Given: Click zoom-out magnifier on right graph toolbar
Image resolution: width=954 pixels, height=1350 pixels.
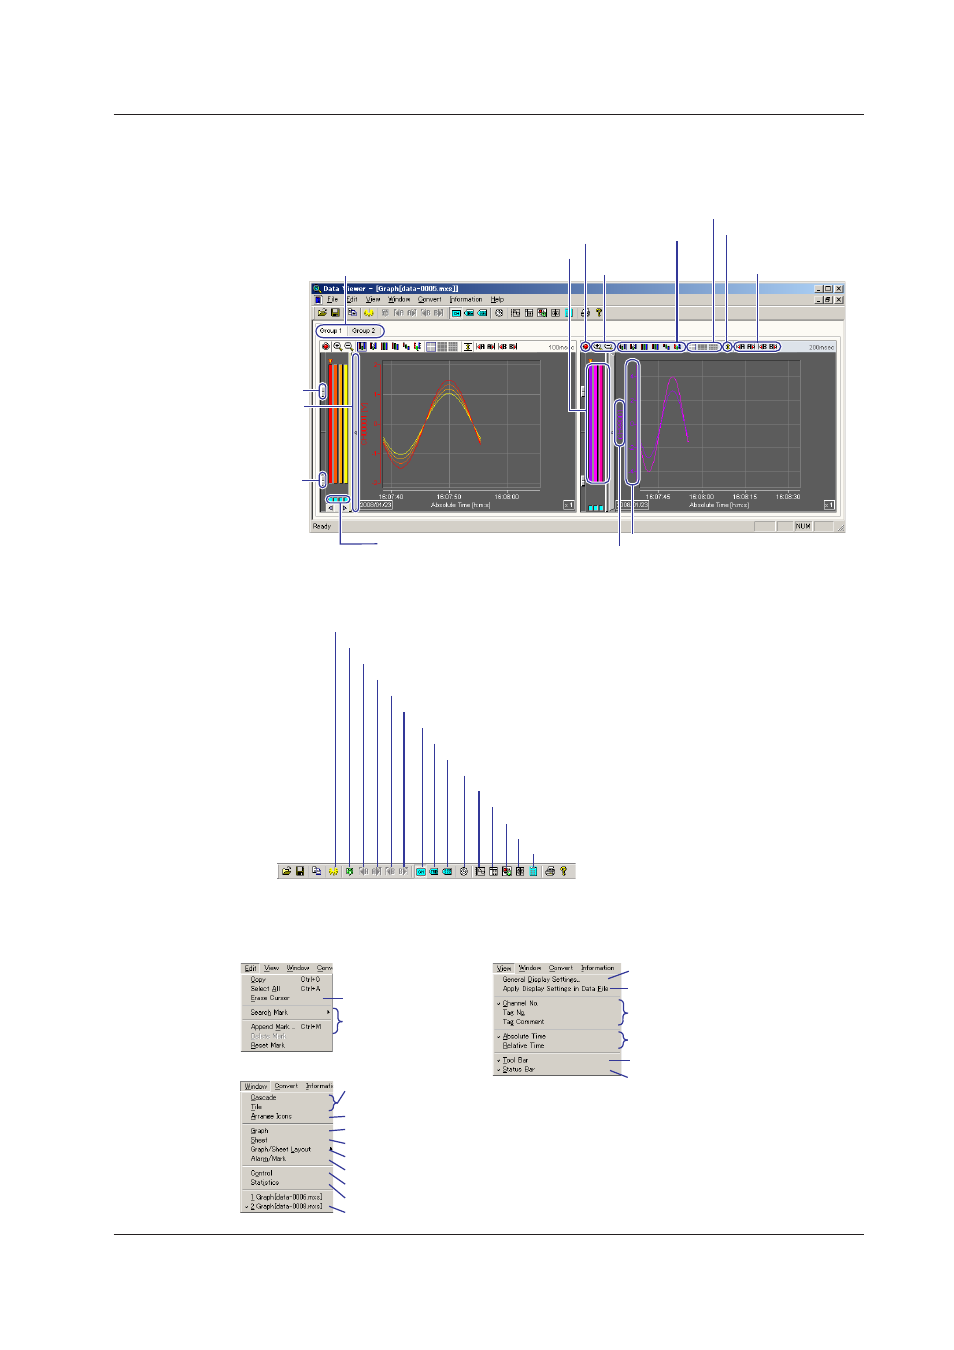Looking at the screenshot, I should click(x=609, y=347).
